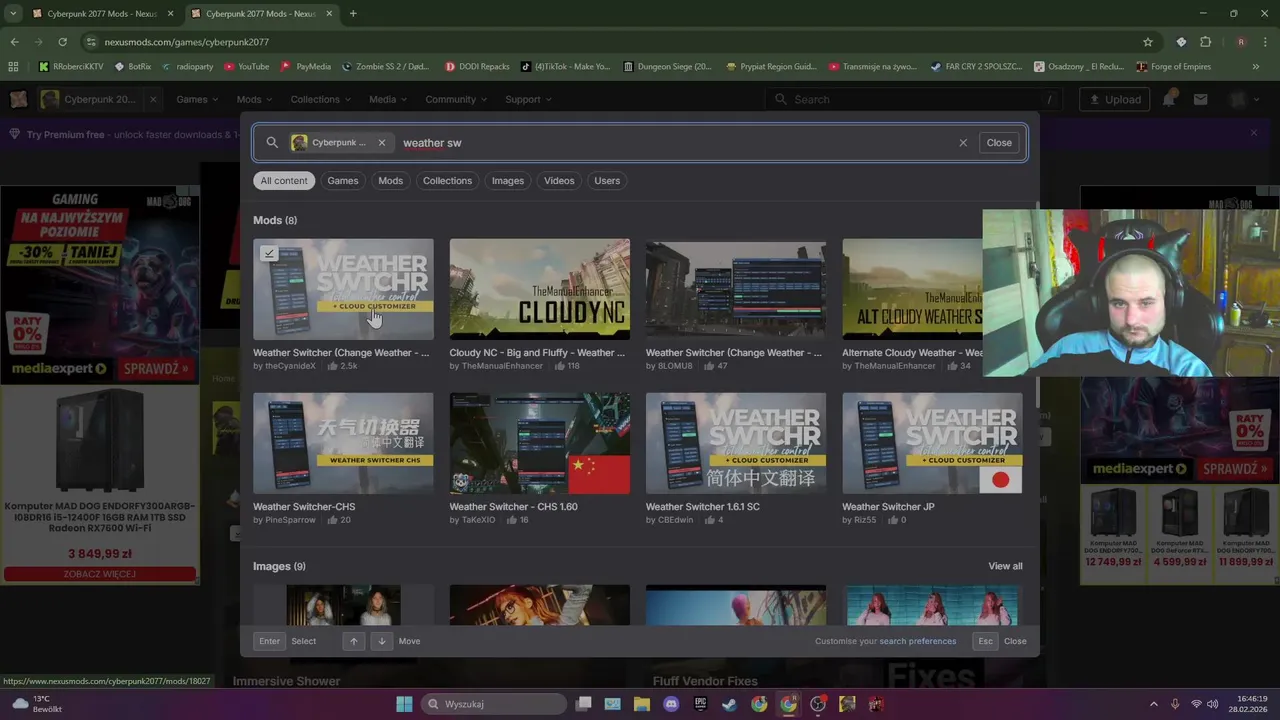Open the YouTube bookmark

click(x=246, y=67)
